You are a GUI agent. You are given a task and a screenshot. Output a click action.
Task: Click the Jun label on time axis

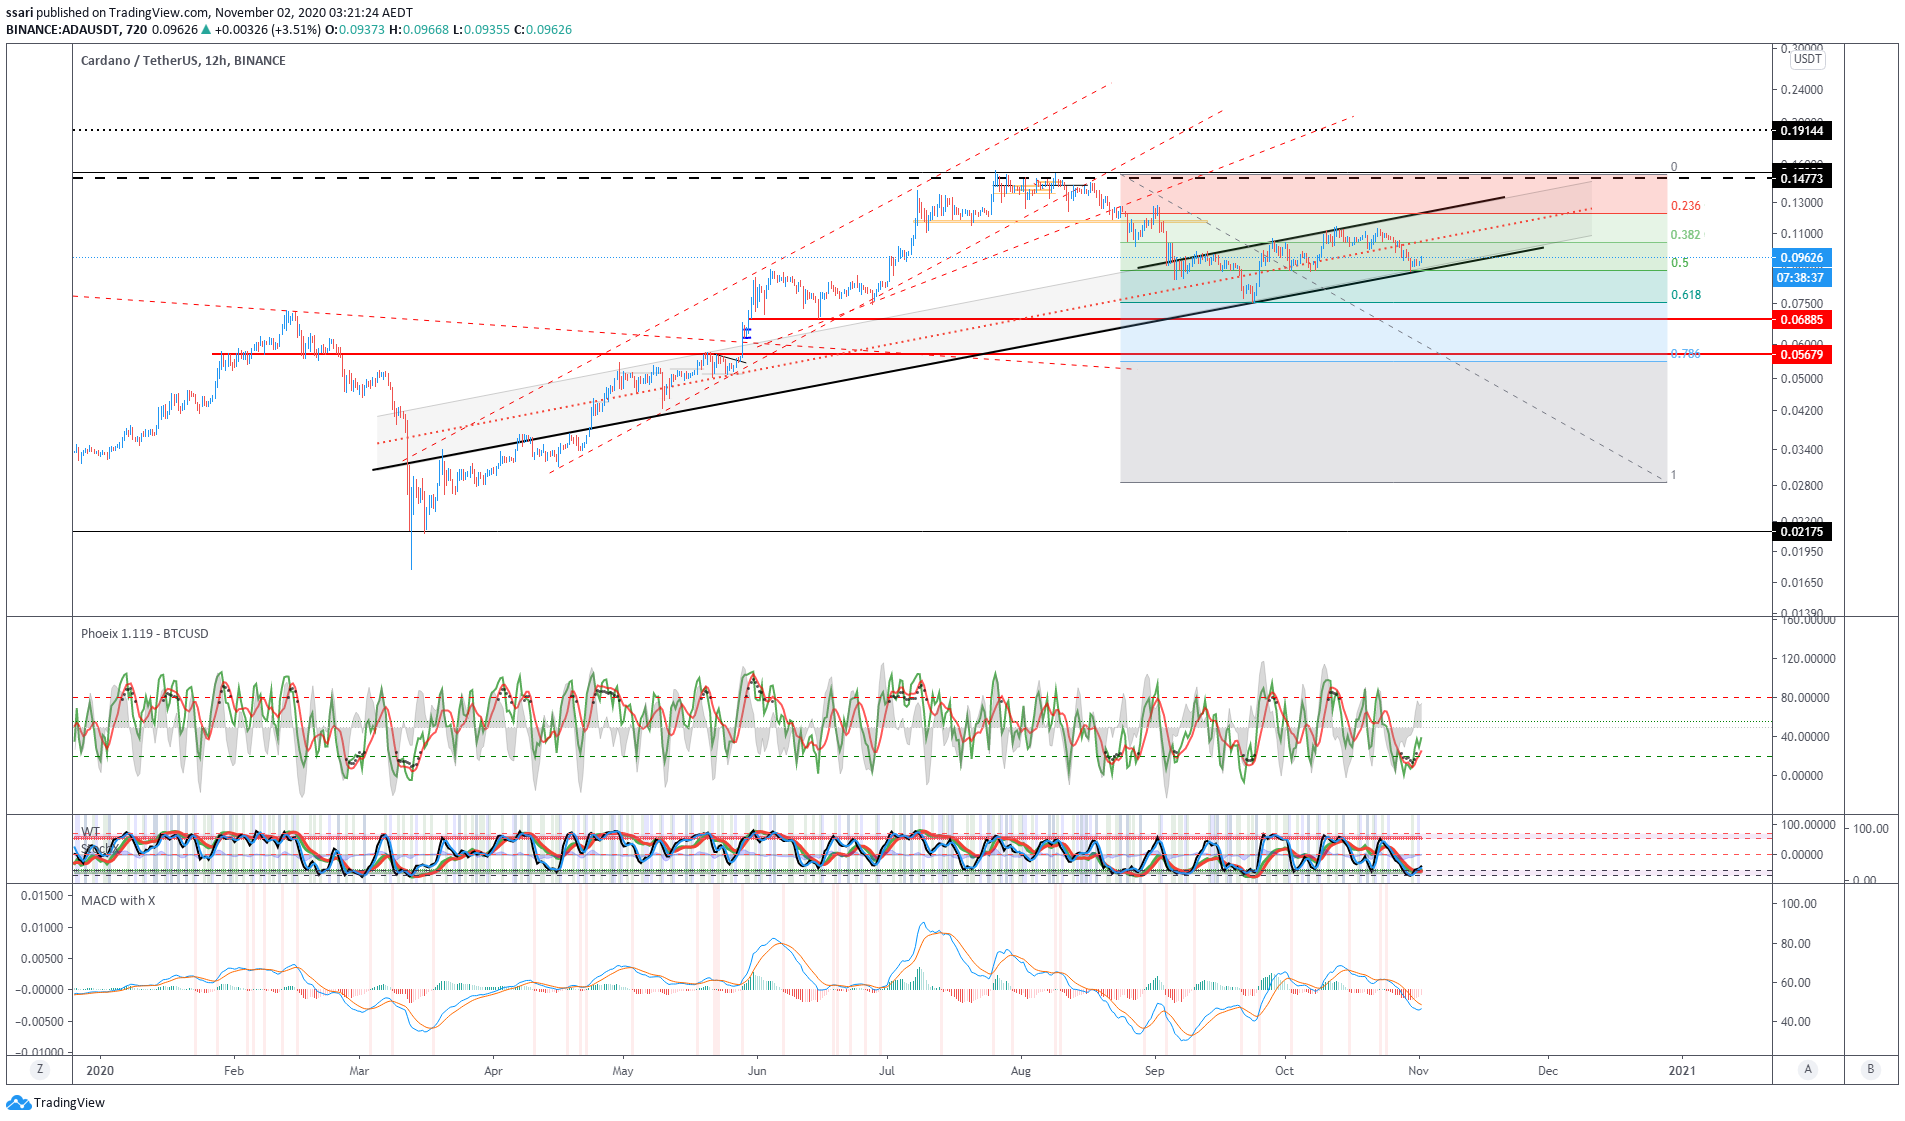[x=757, y=1071]
